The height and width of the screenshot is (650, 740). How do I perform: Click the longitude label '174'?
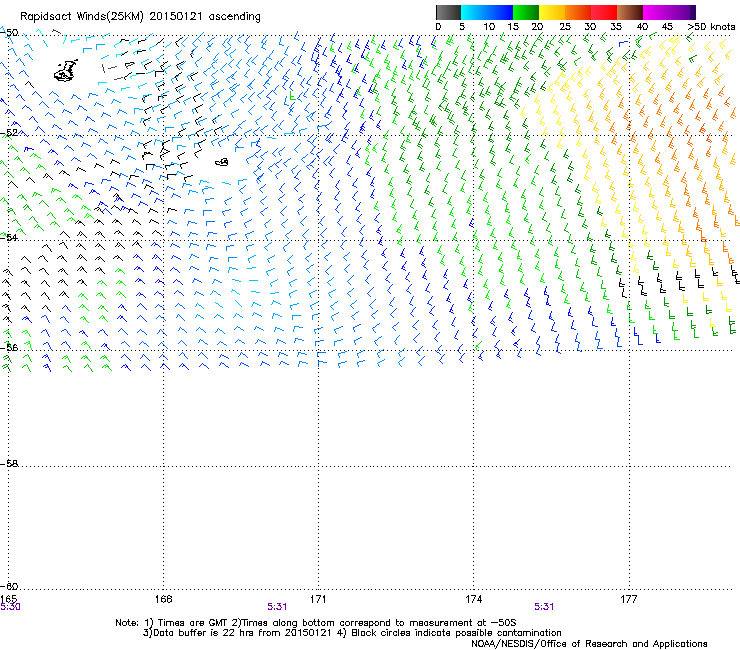coord(473,599)
